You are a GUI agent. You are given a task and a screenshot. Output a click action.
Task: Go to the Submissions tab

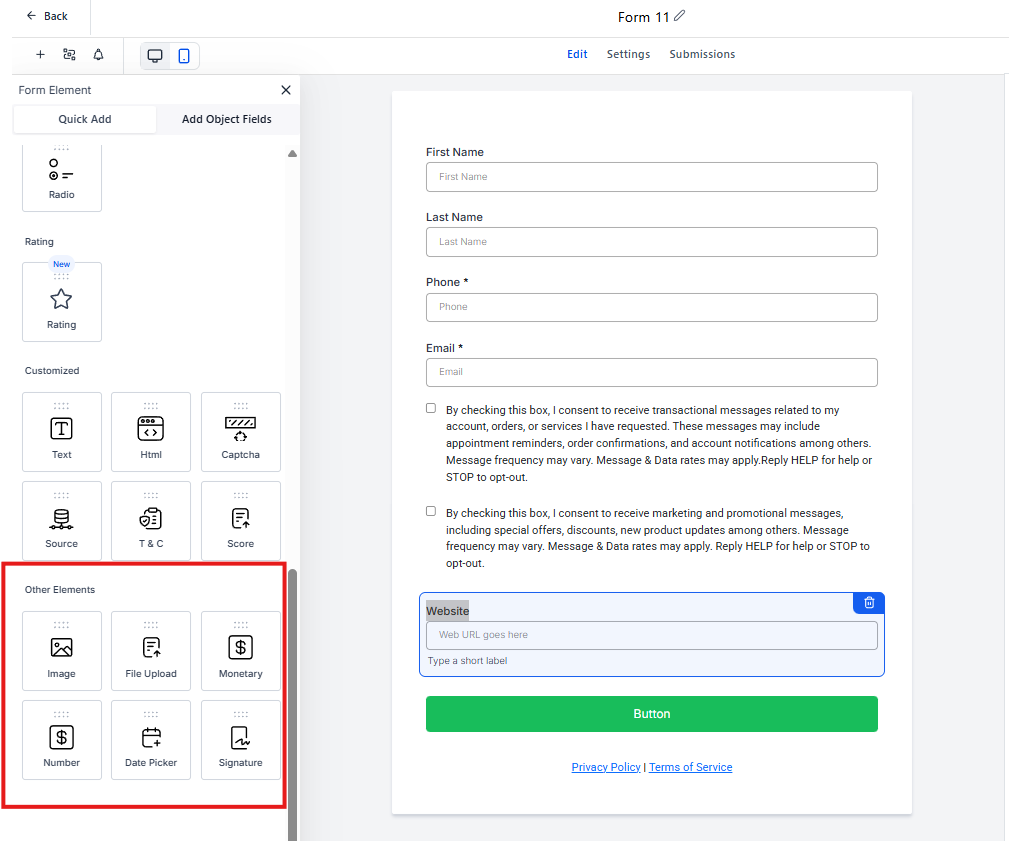tap(702, 54)
